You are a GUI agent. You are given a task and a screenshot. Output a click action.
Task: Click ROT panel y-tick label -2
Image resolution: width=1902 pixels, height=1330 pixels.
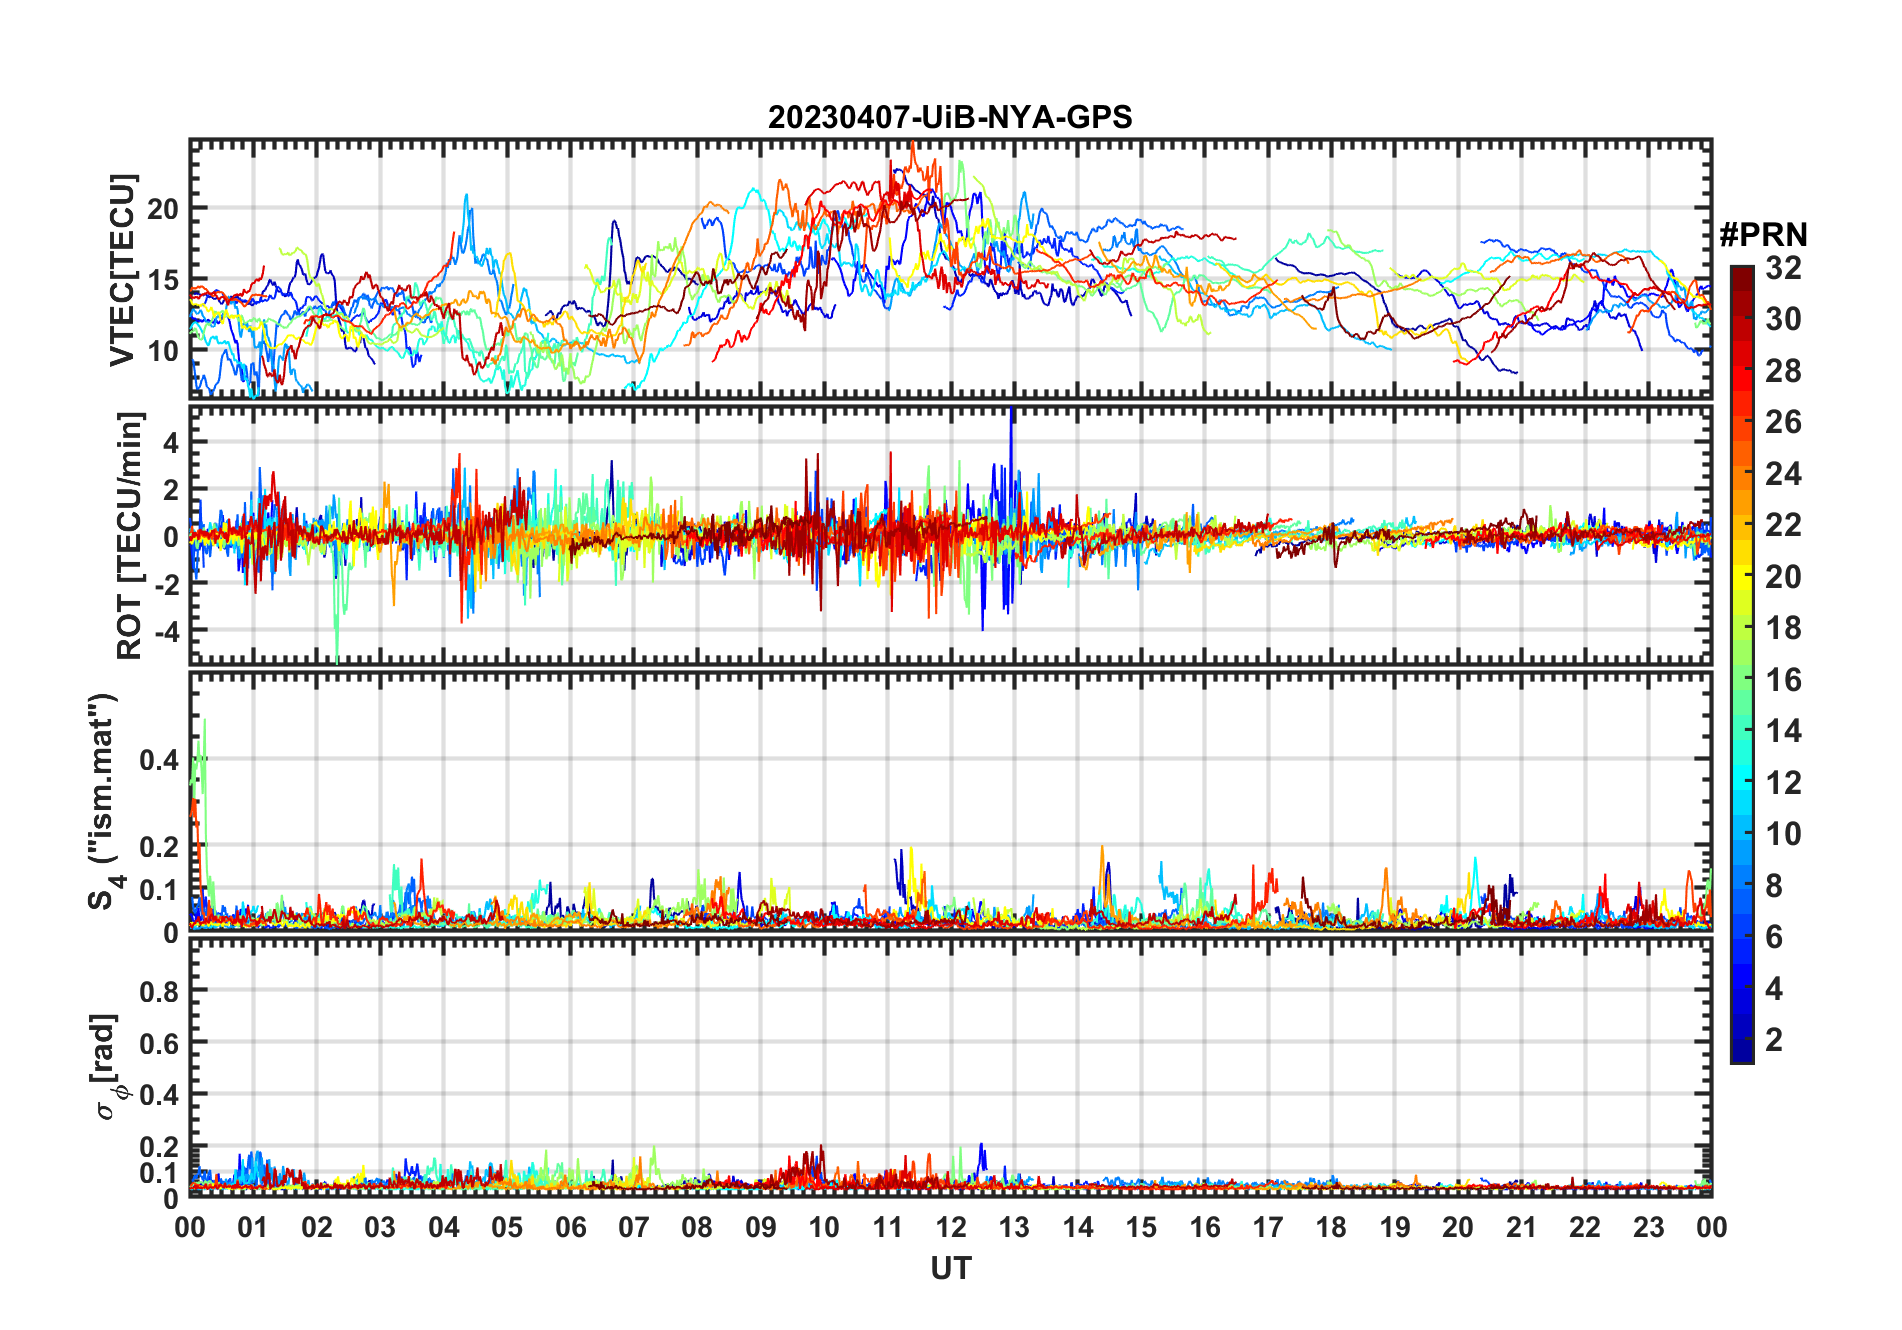click(x=166, y=585)
